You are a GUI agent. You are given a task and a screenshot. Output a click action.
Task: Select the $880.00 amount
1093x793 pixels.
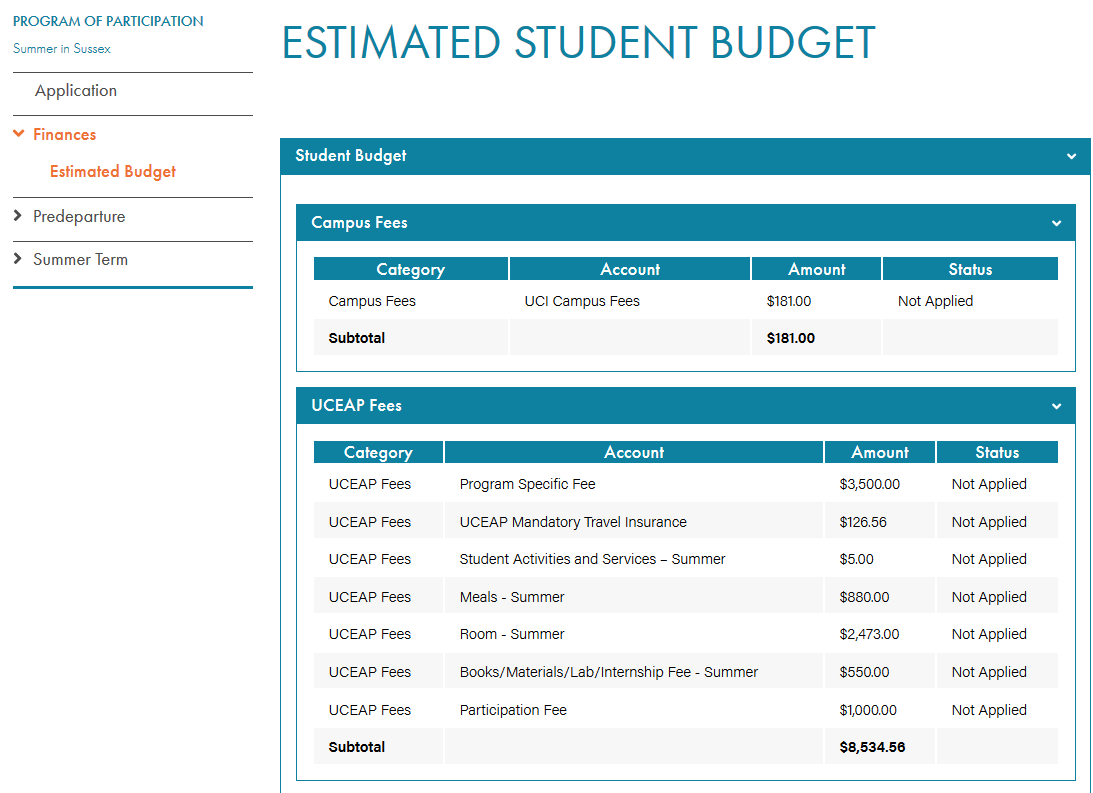click(x=864, y=597)
